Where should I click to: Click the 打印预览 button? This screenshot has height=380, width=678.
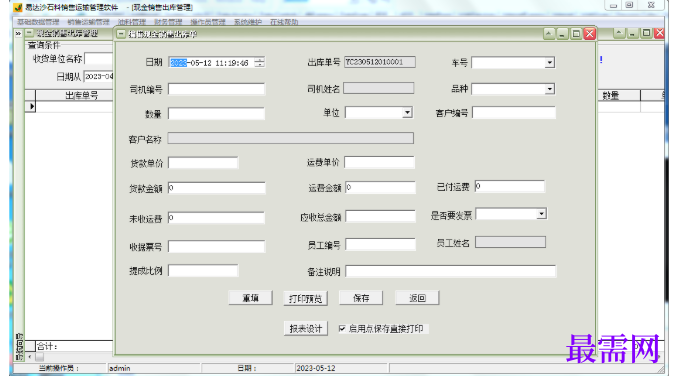[306, 298]
